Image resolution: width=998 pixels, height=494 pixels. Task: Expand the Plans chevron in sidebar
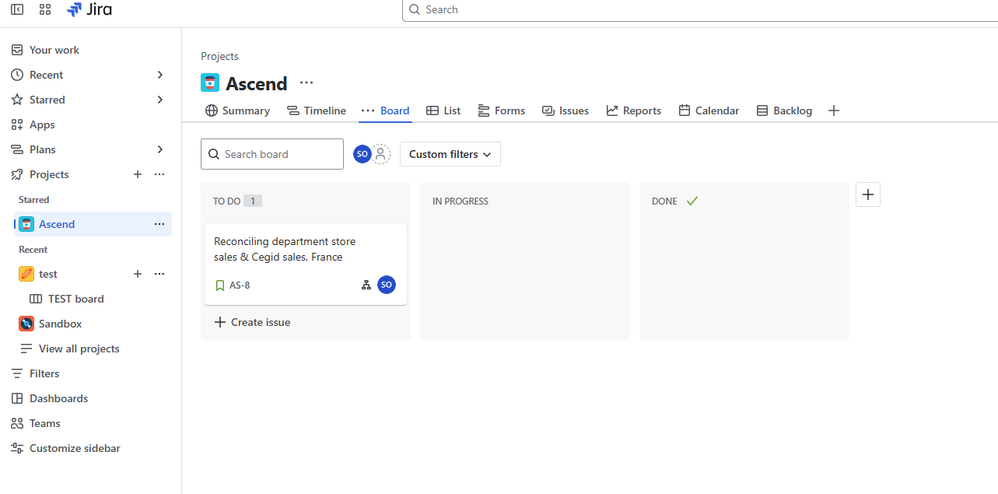(160, 150)
